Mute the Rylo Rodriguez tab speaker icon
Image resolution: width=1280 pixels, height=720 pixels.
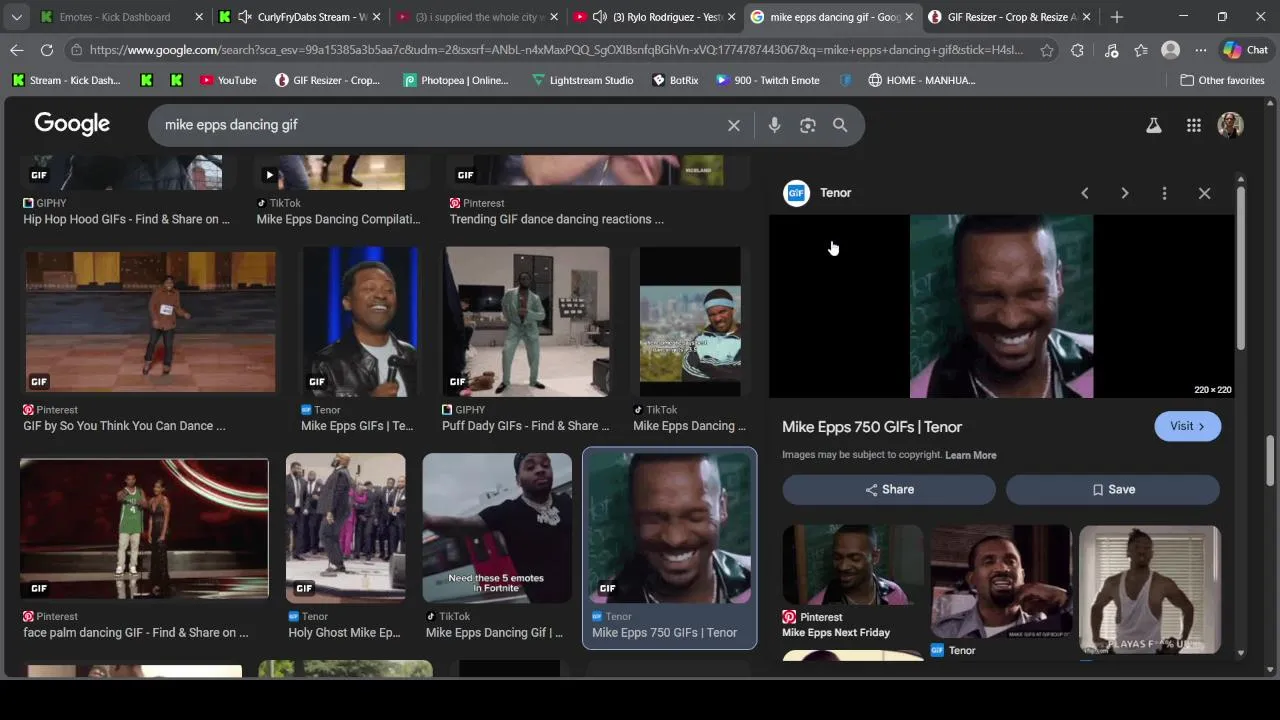(599, 17)
